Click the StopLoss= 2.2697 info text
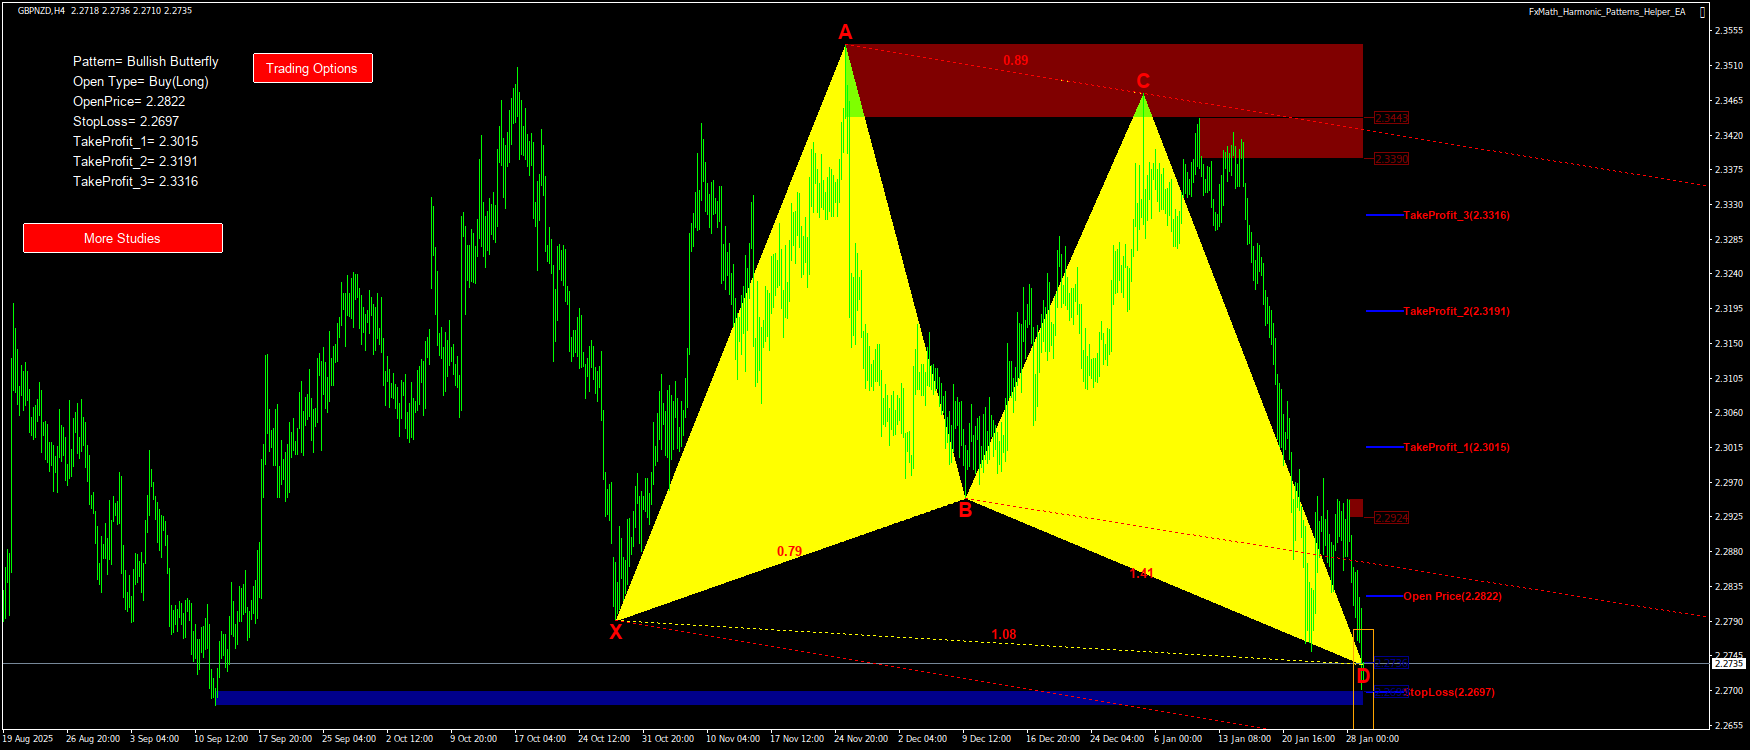Viewport: 1750px width, 750px height. coord(126,121)
